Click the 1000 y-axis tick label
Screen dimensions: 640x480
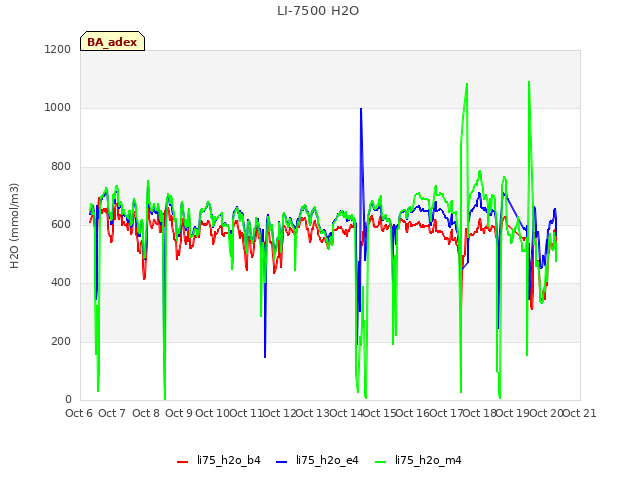pos(58,108)
